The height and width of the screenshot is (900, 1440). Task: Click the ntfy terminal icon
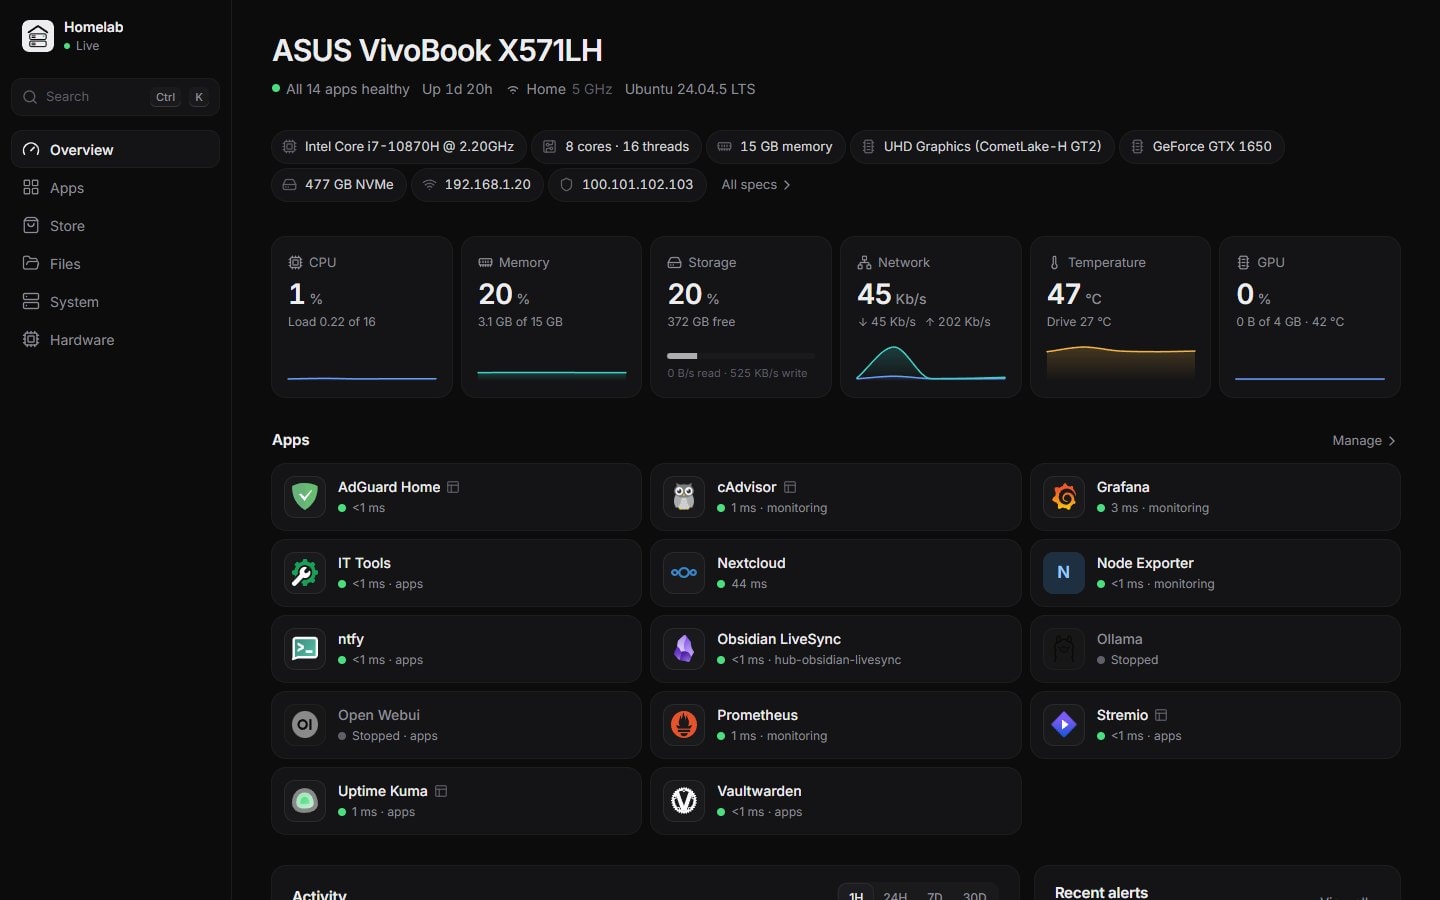305,649
